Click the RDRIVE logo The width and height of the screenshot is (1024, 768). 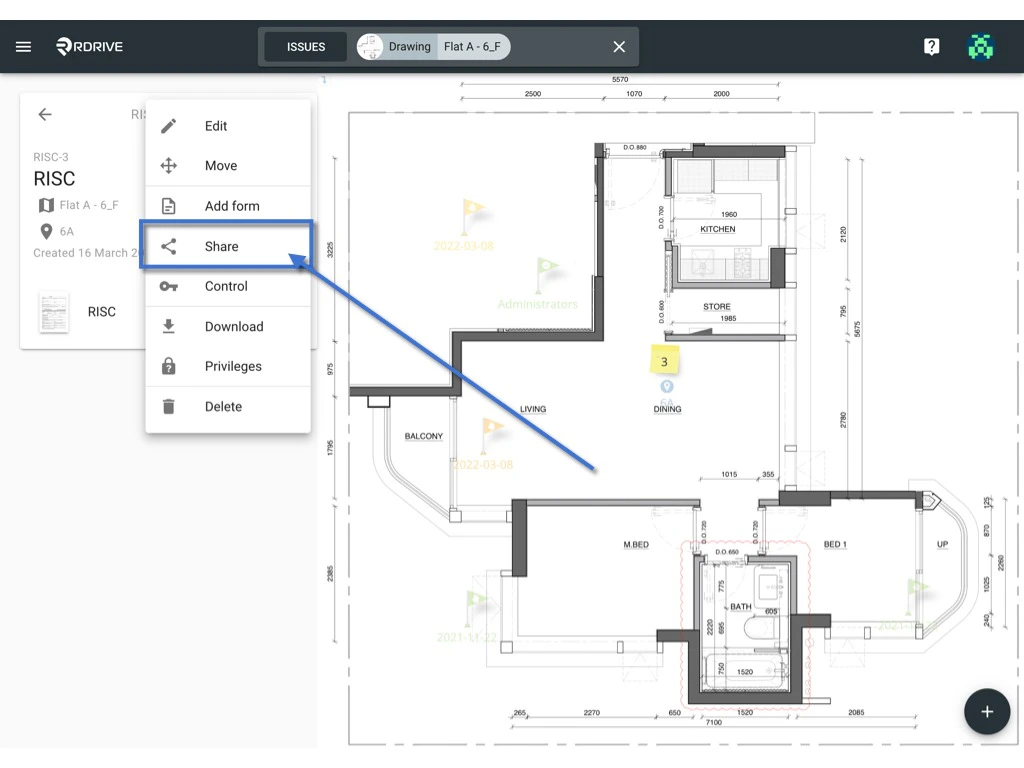pos(88,45)
